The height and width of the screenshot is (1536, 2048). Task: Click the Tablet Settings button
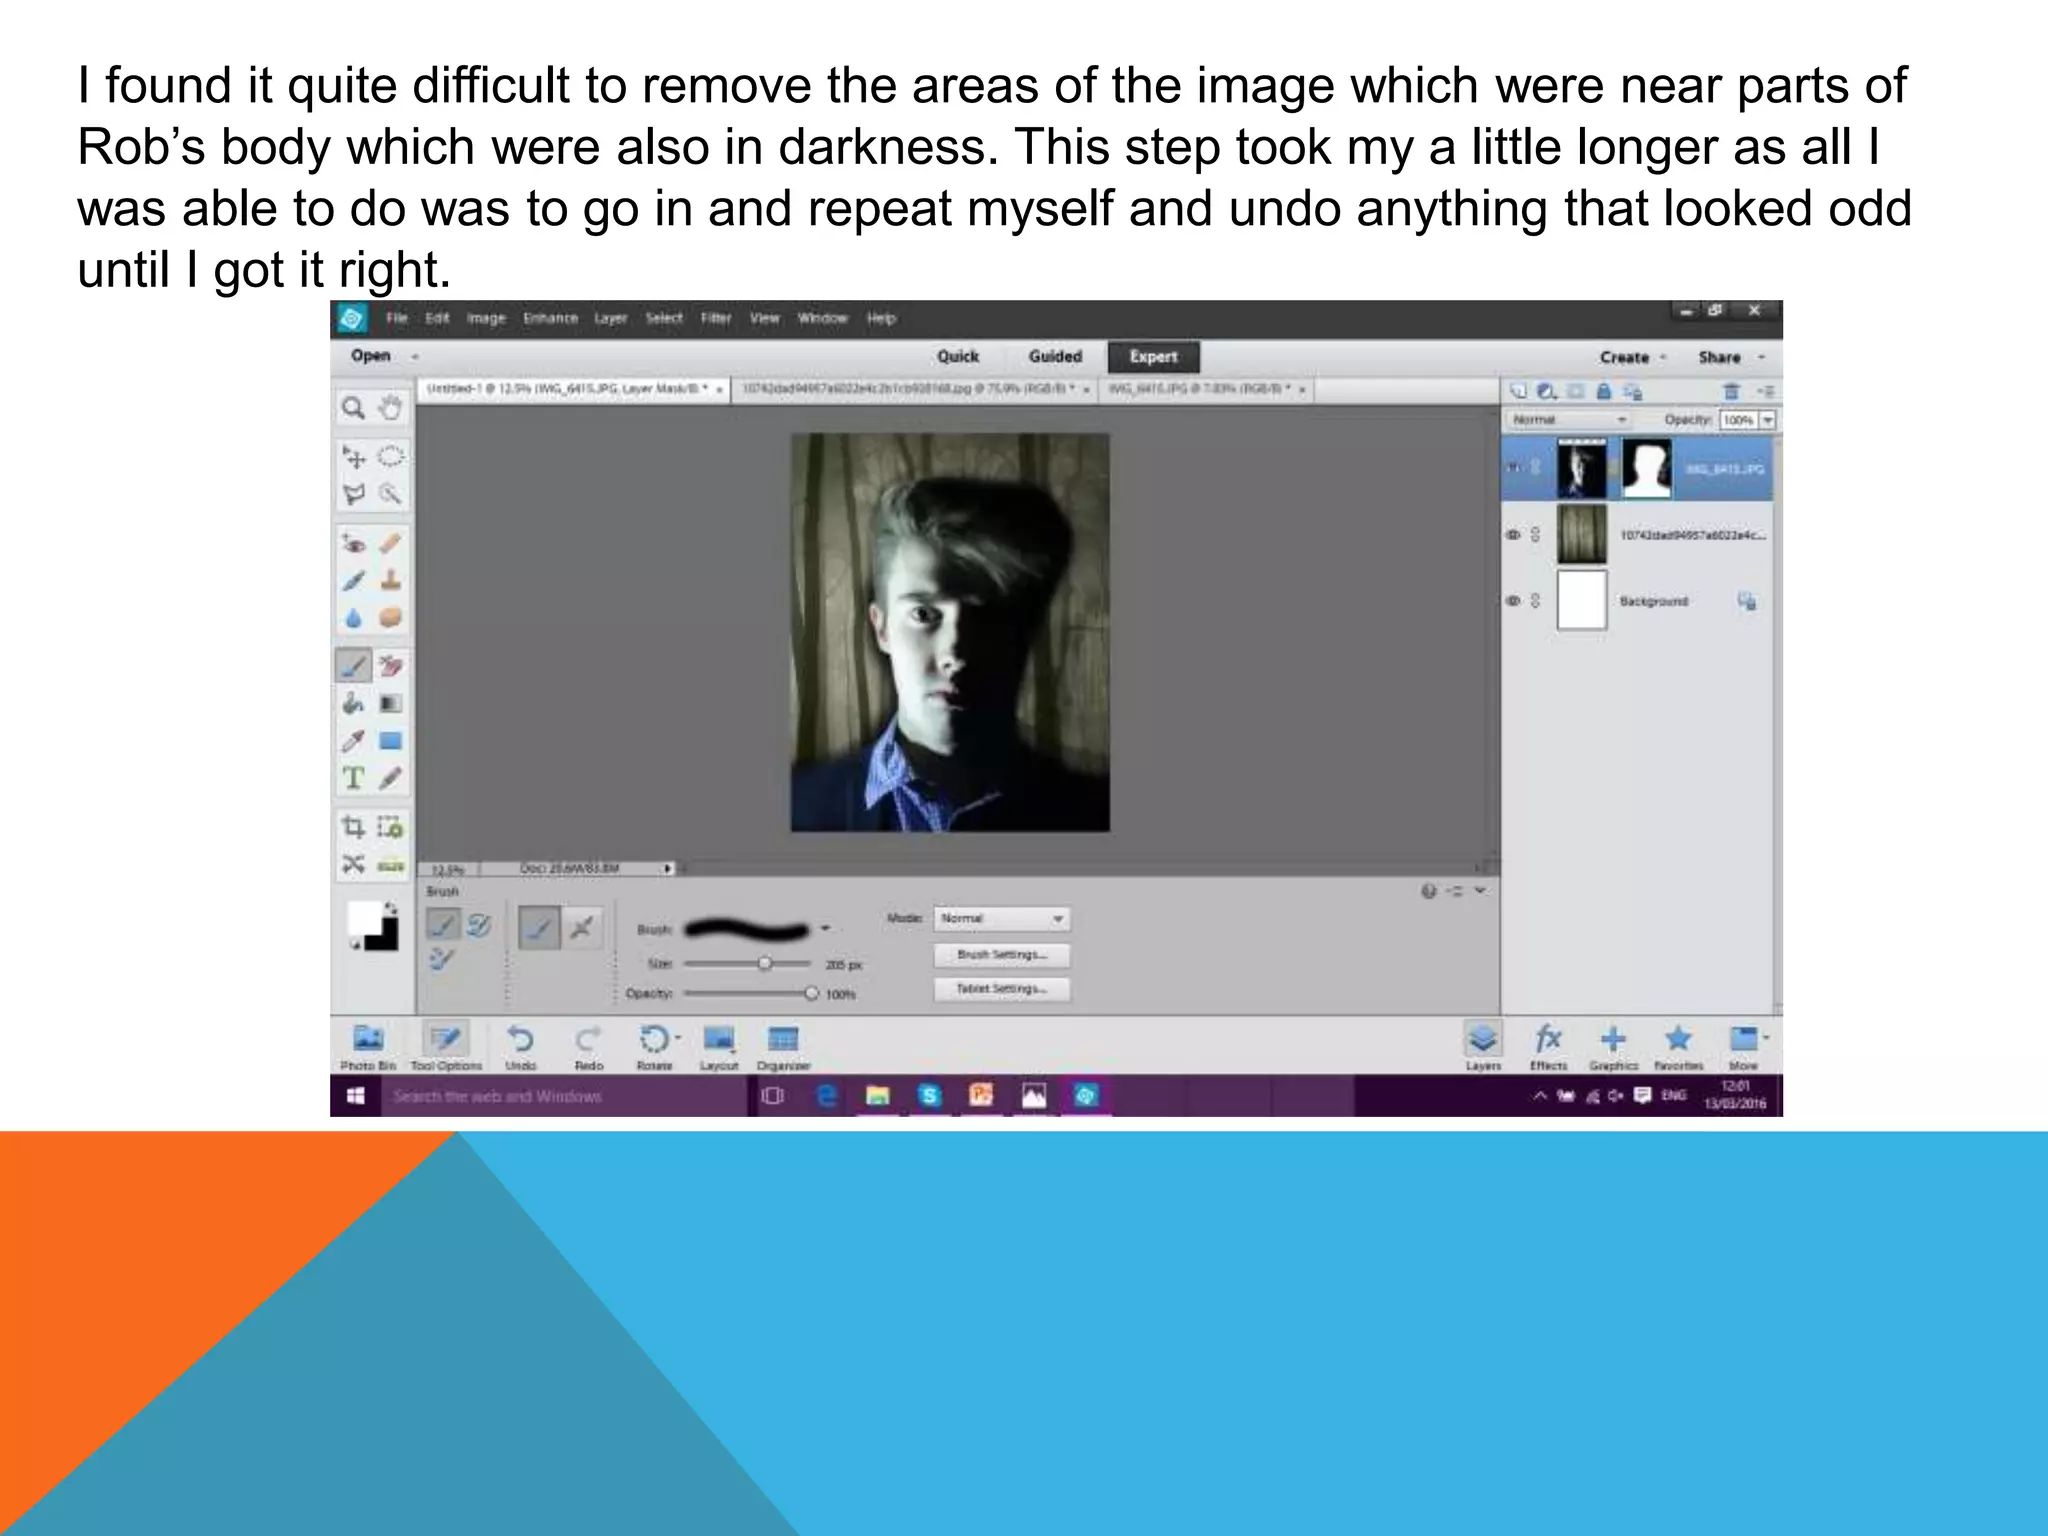click(x=1001, y=989)
